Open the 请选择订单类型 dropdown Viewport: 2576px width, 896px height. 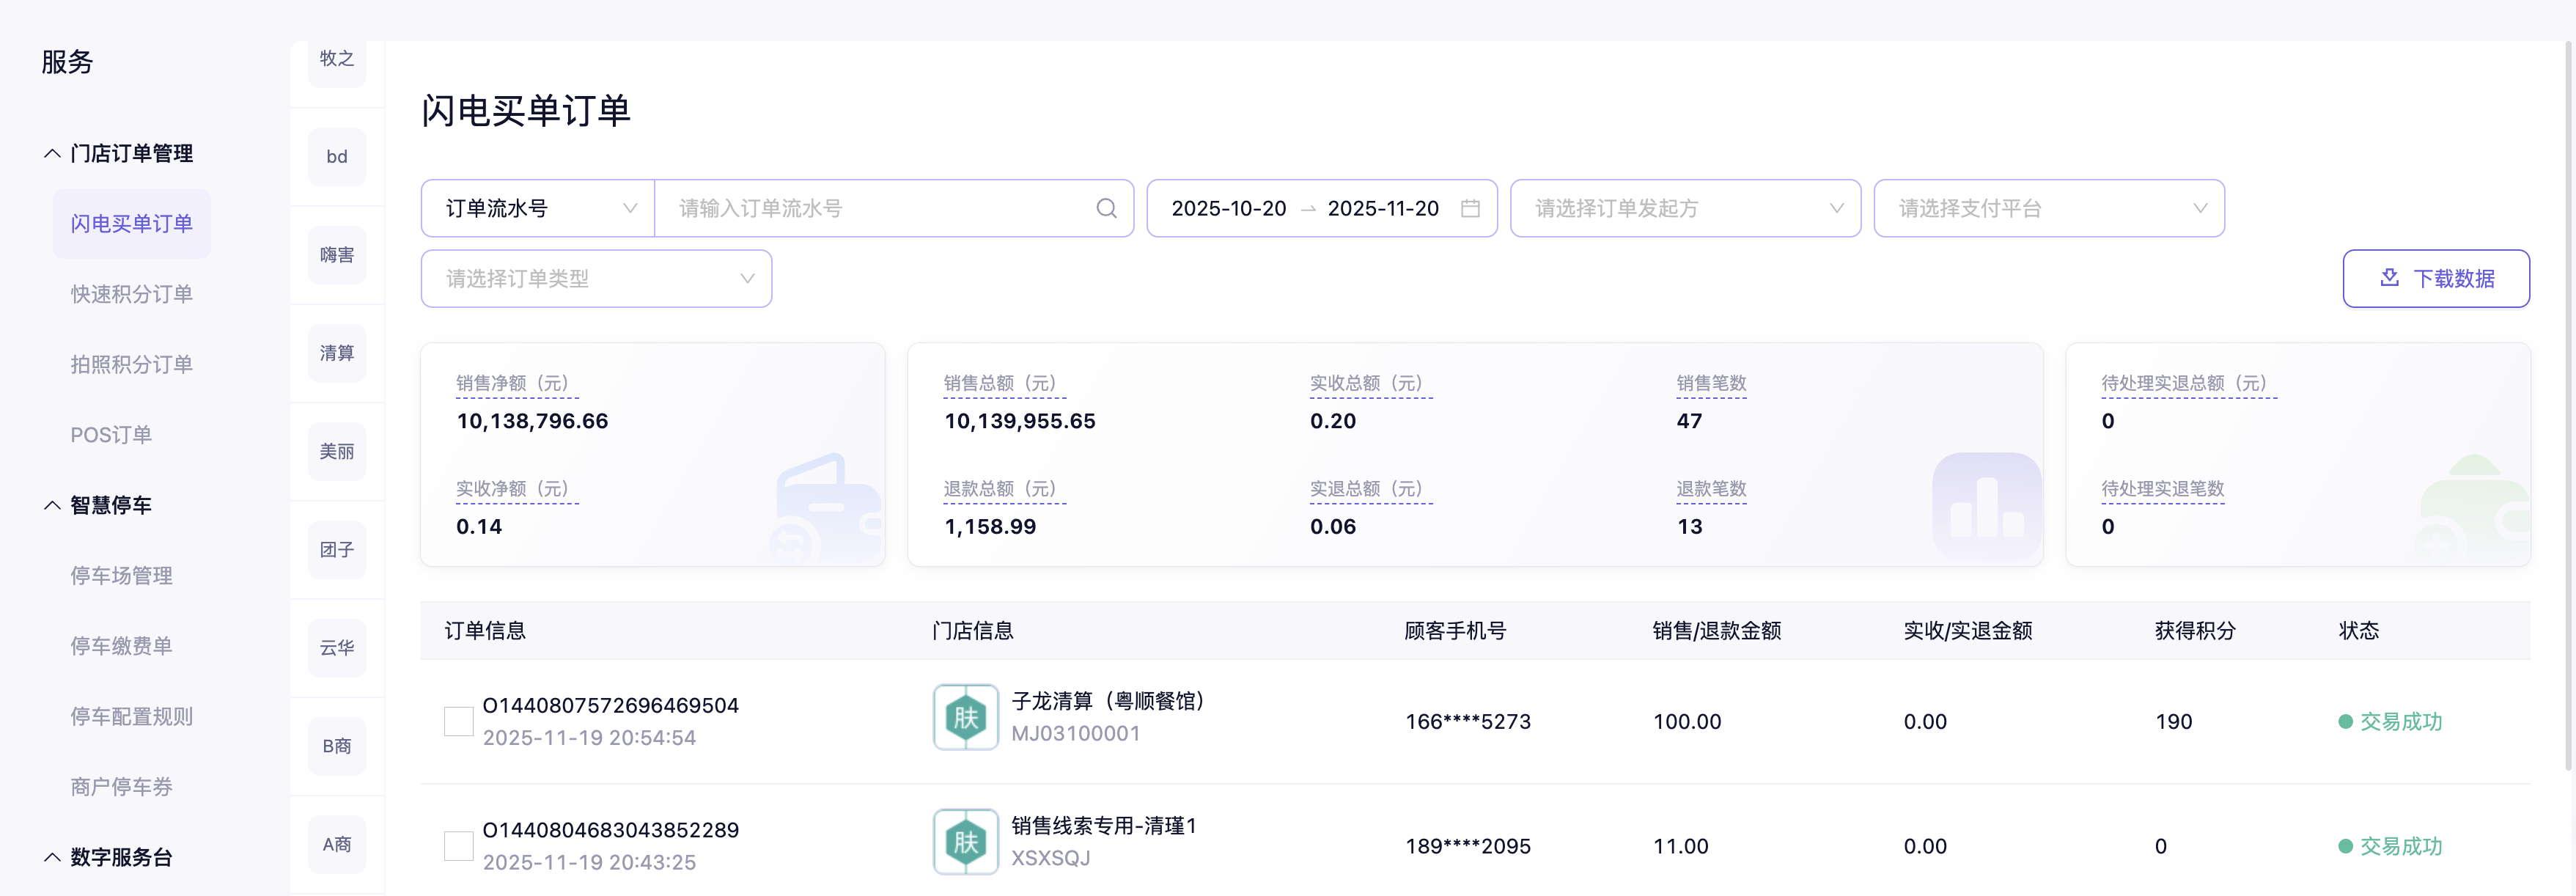[596, 278]
